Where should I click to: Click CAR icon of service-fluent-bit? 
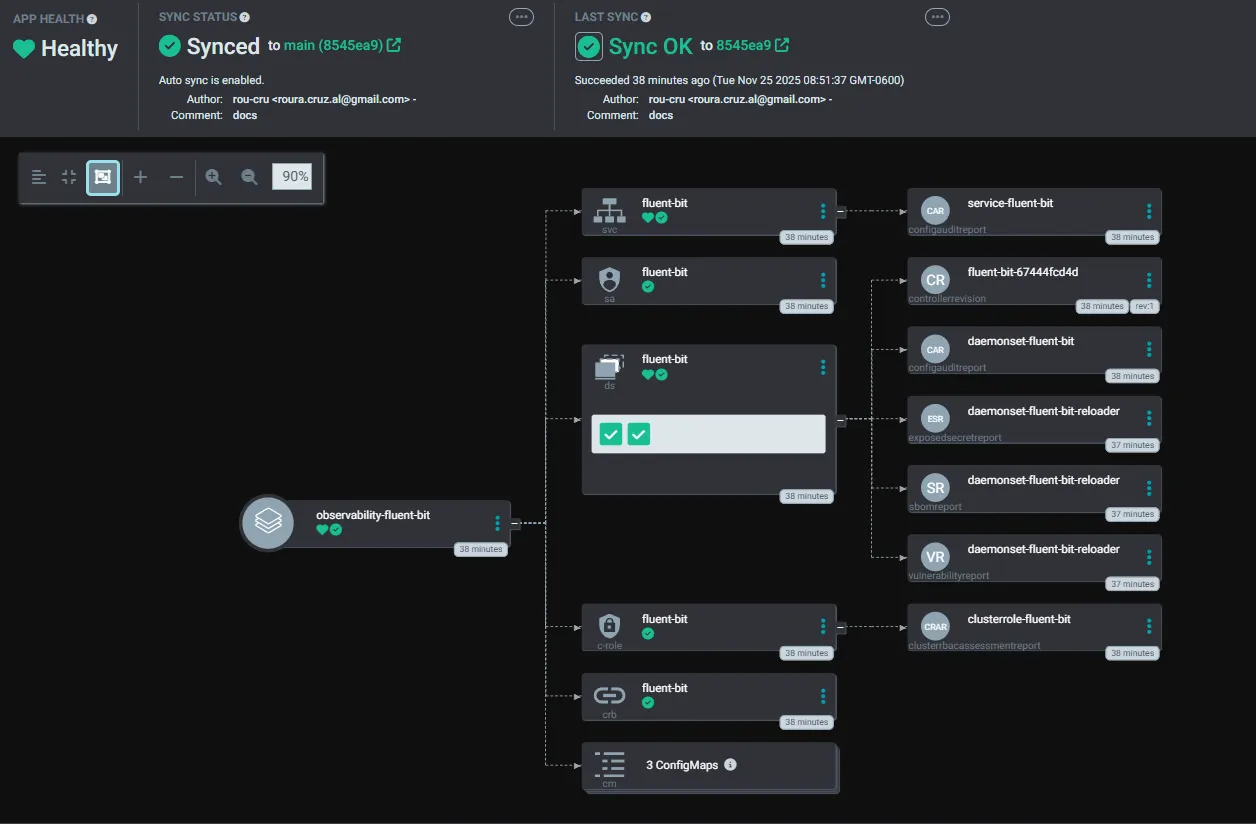point(935,211)
